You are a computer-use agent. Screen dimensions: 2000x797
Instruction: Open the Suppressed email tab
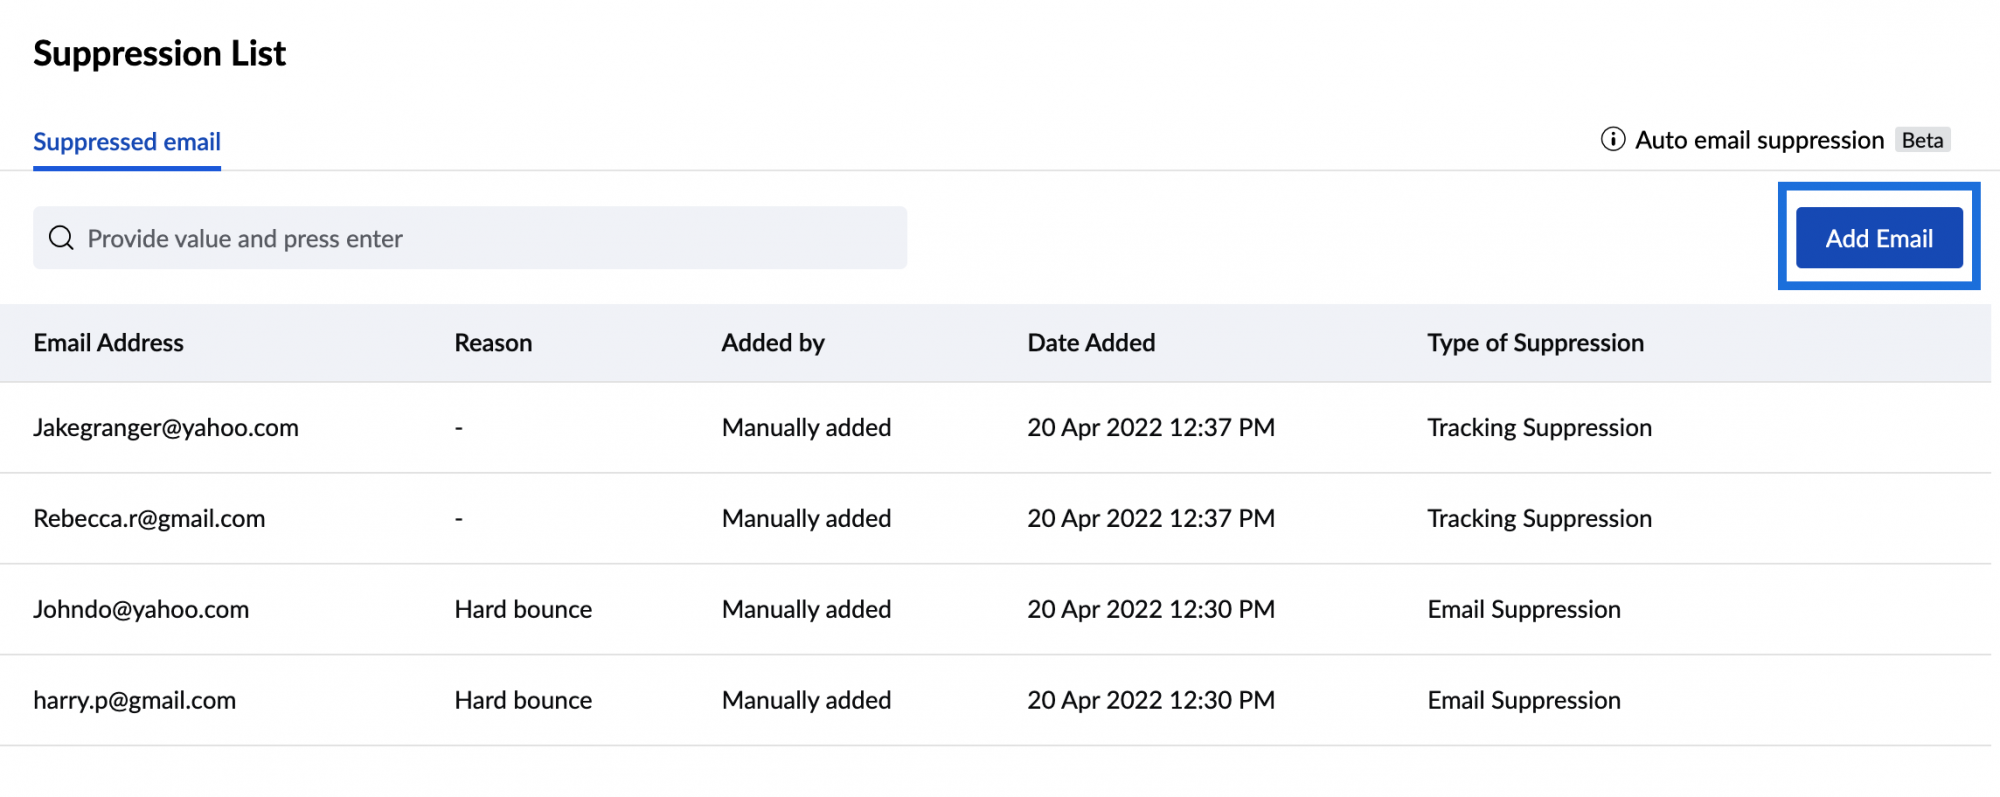(x=127, y=142)
